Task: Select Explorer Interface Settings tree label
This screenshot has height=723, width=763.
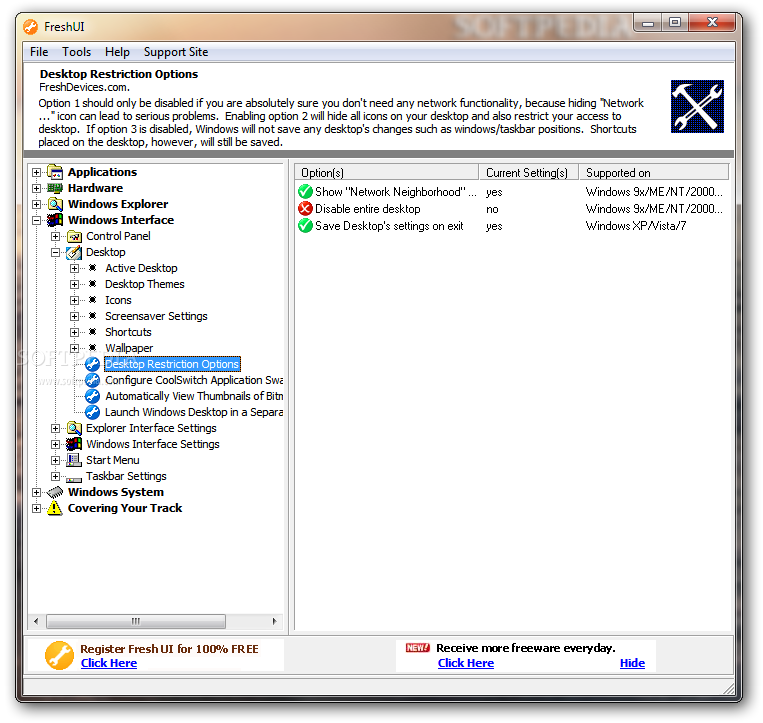Action: [x=151, y=428]
